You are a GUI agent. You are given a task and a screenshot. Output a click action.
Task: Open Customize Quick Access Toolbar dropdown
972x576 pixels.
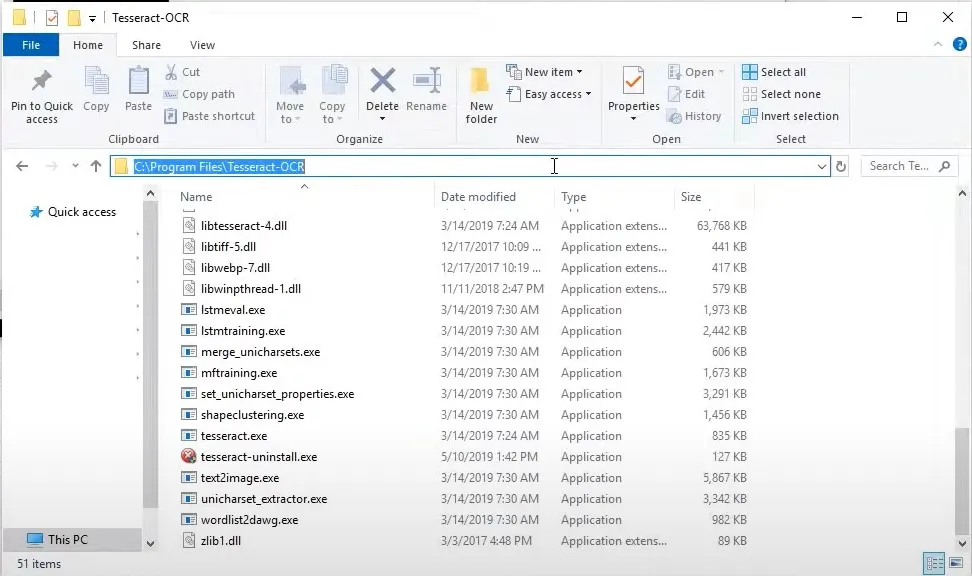(x=92, y=19)
